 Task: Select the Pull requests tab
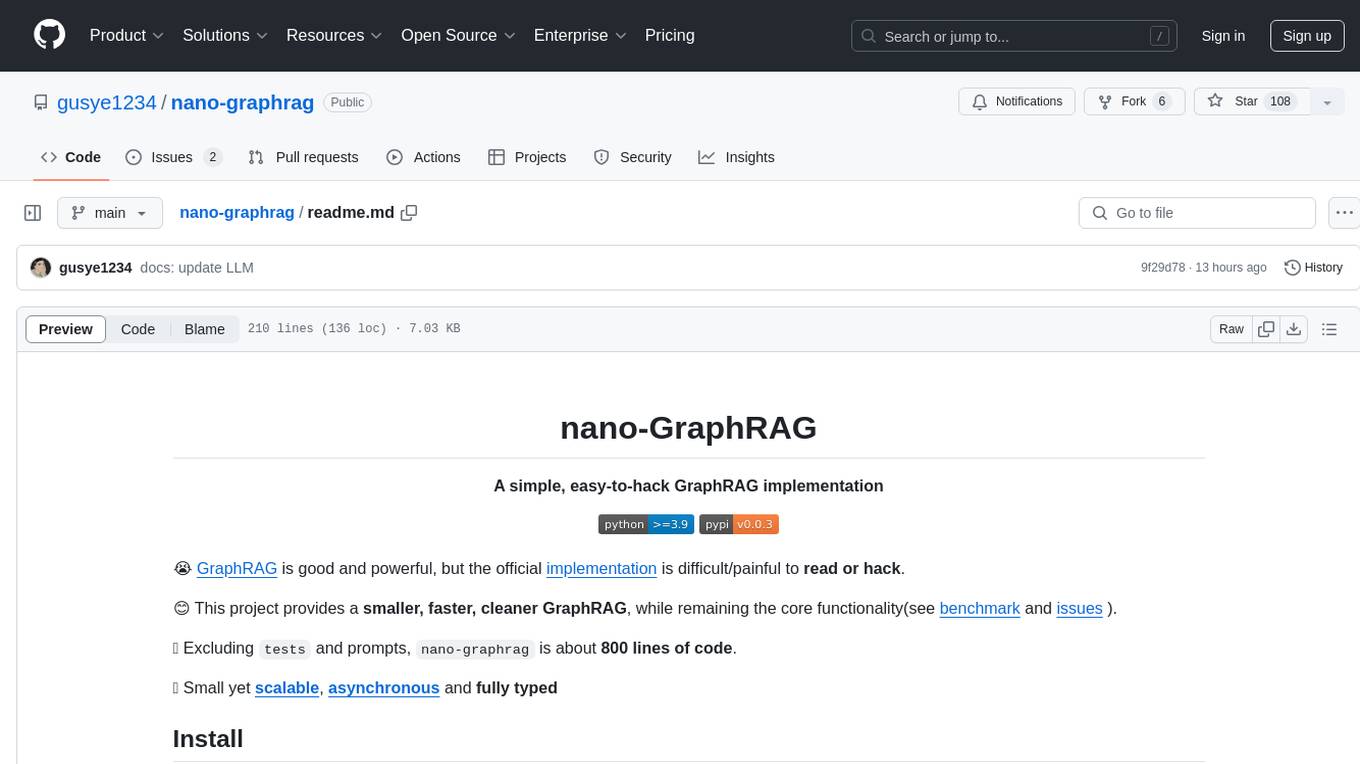303,157
